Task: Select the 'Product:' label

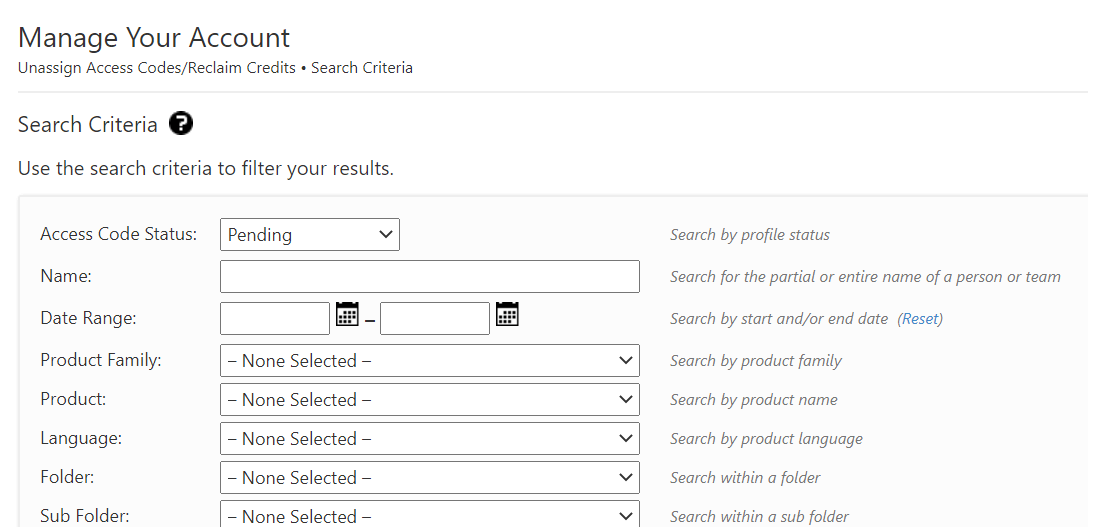Action: click(x=73, y=399)
